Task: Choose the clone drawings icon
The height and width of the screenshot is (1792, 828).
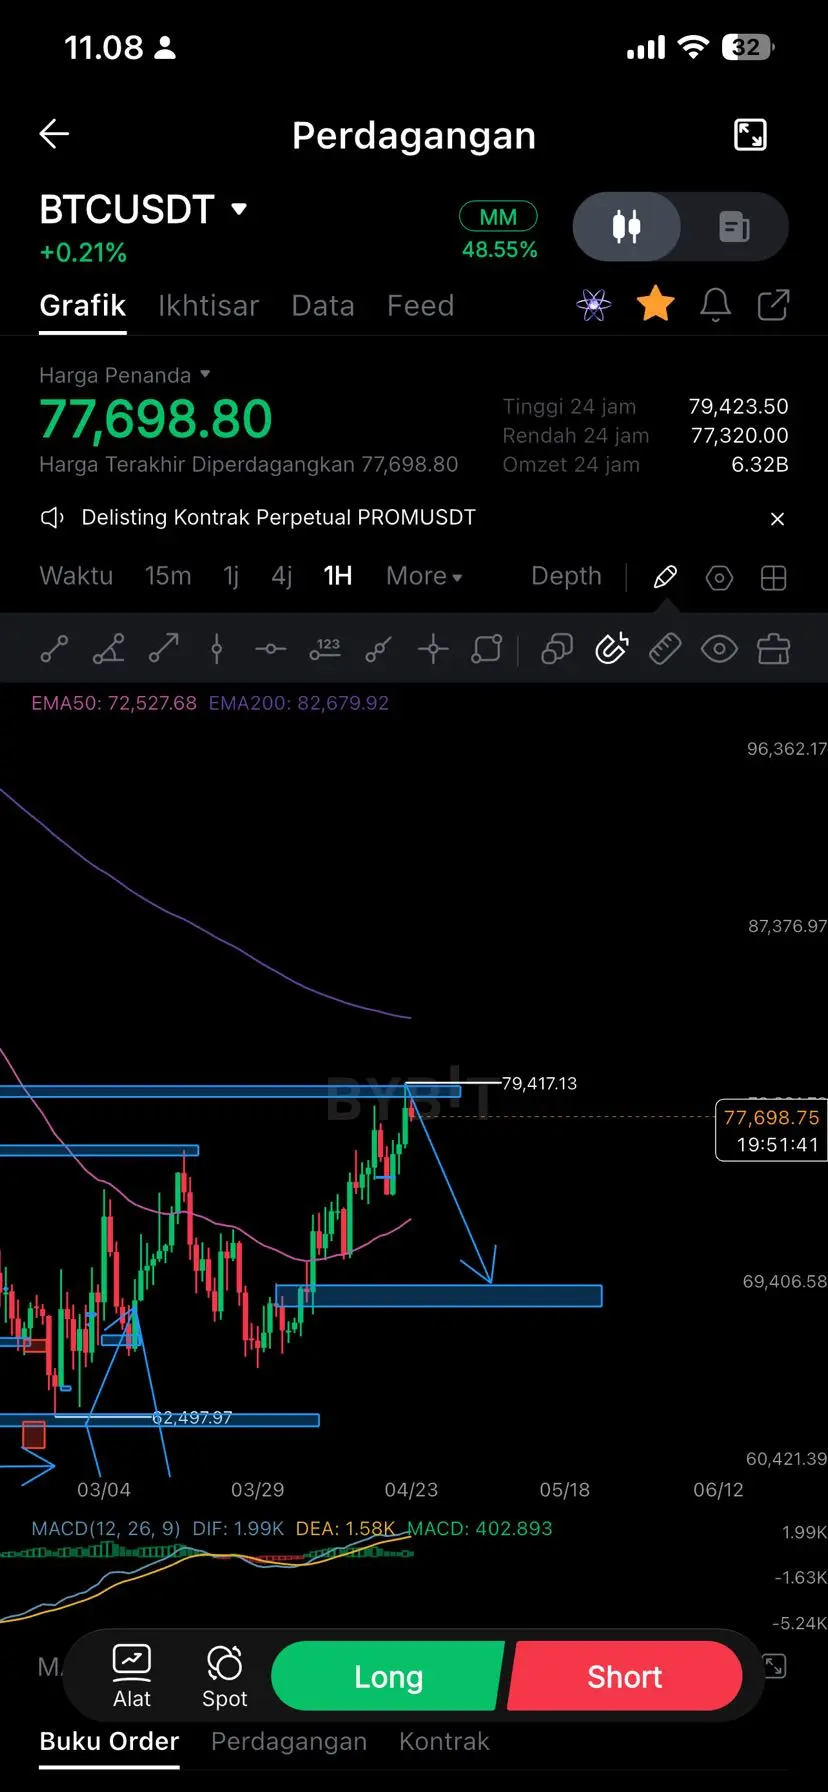Action: point(557,649)
